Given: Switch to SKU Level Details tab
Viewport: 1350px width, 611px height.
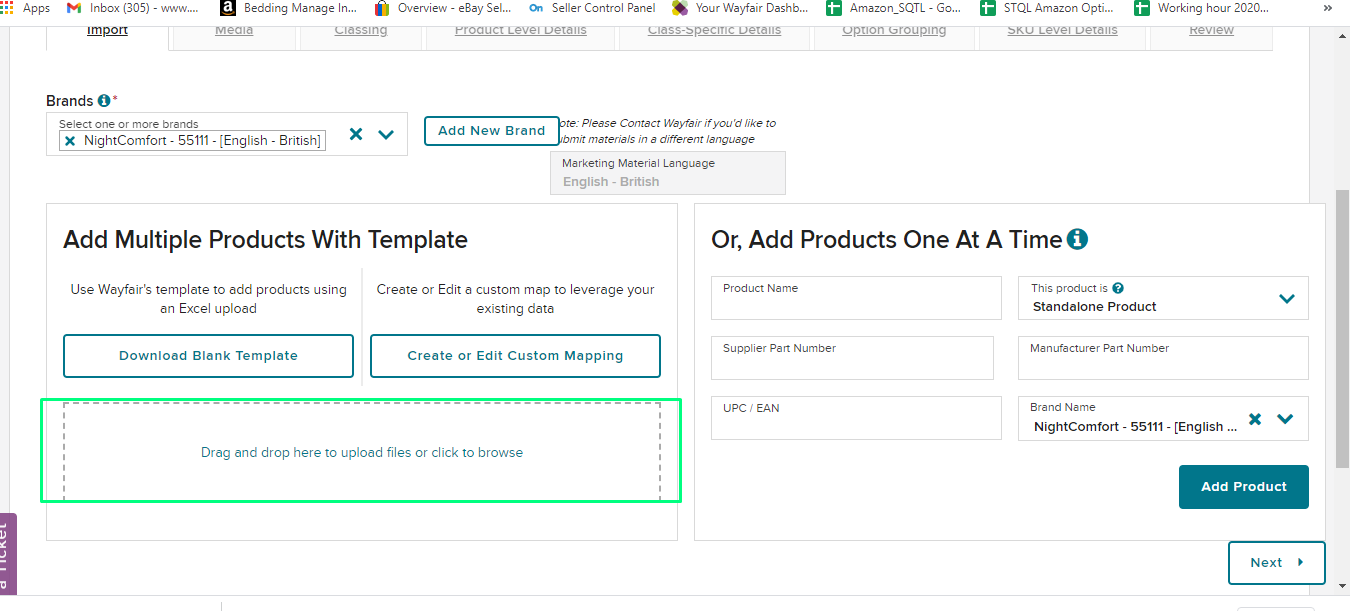Looking at the screenshot, I should pos(1062,30).
